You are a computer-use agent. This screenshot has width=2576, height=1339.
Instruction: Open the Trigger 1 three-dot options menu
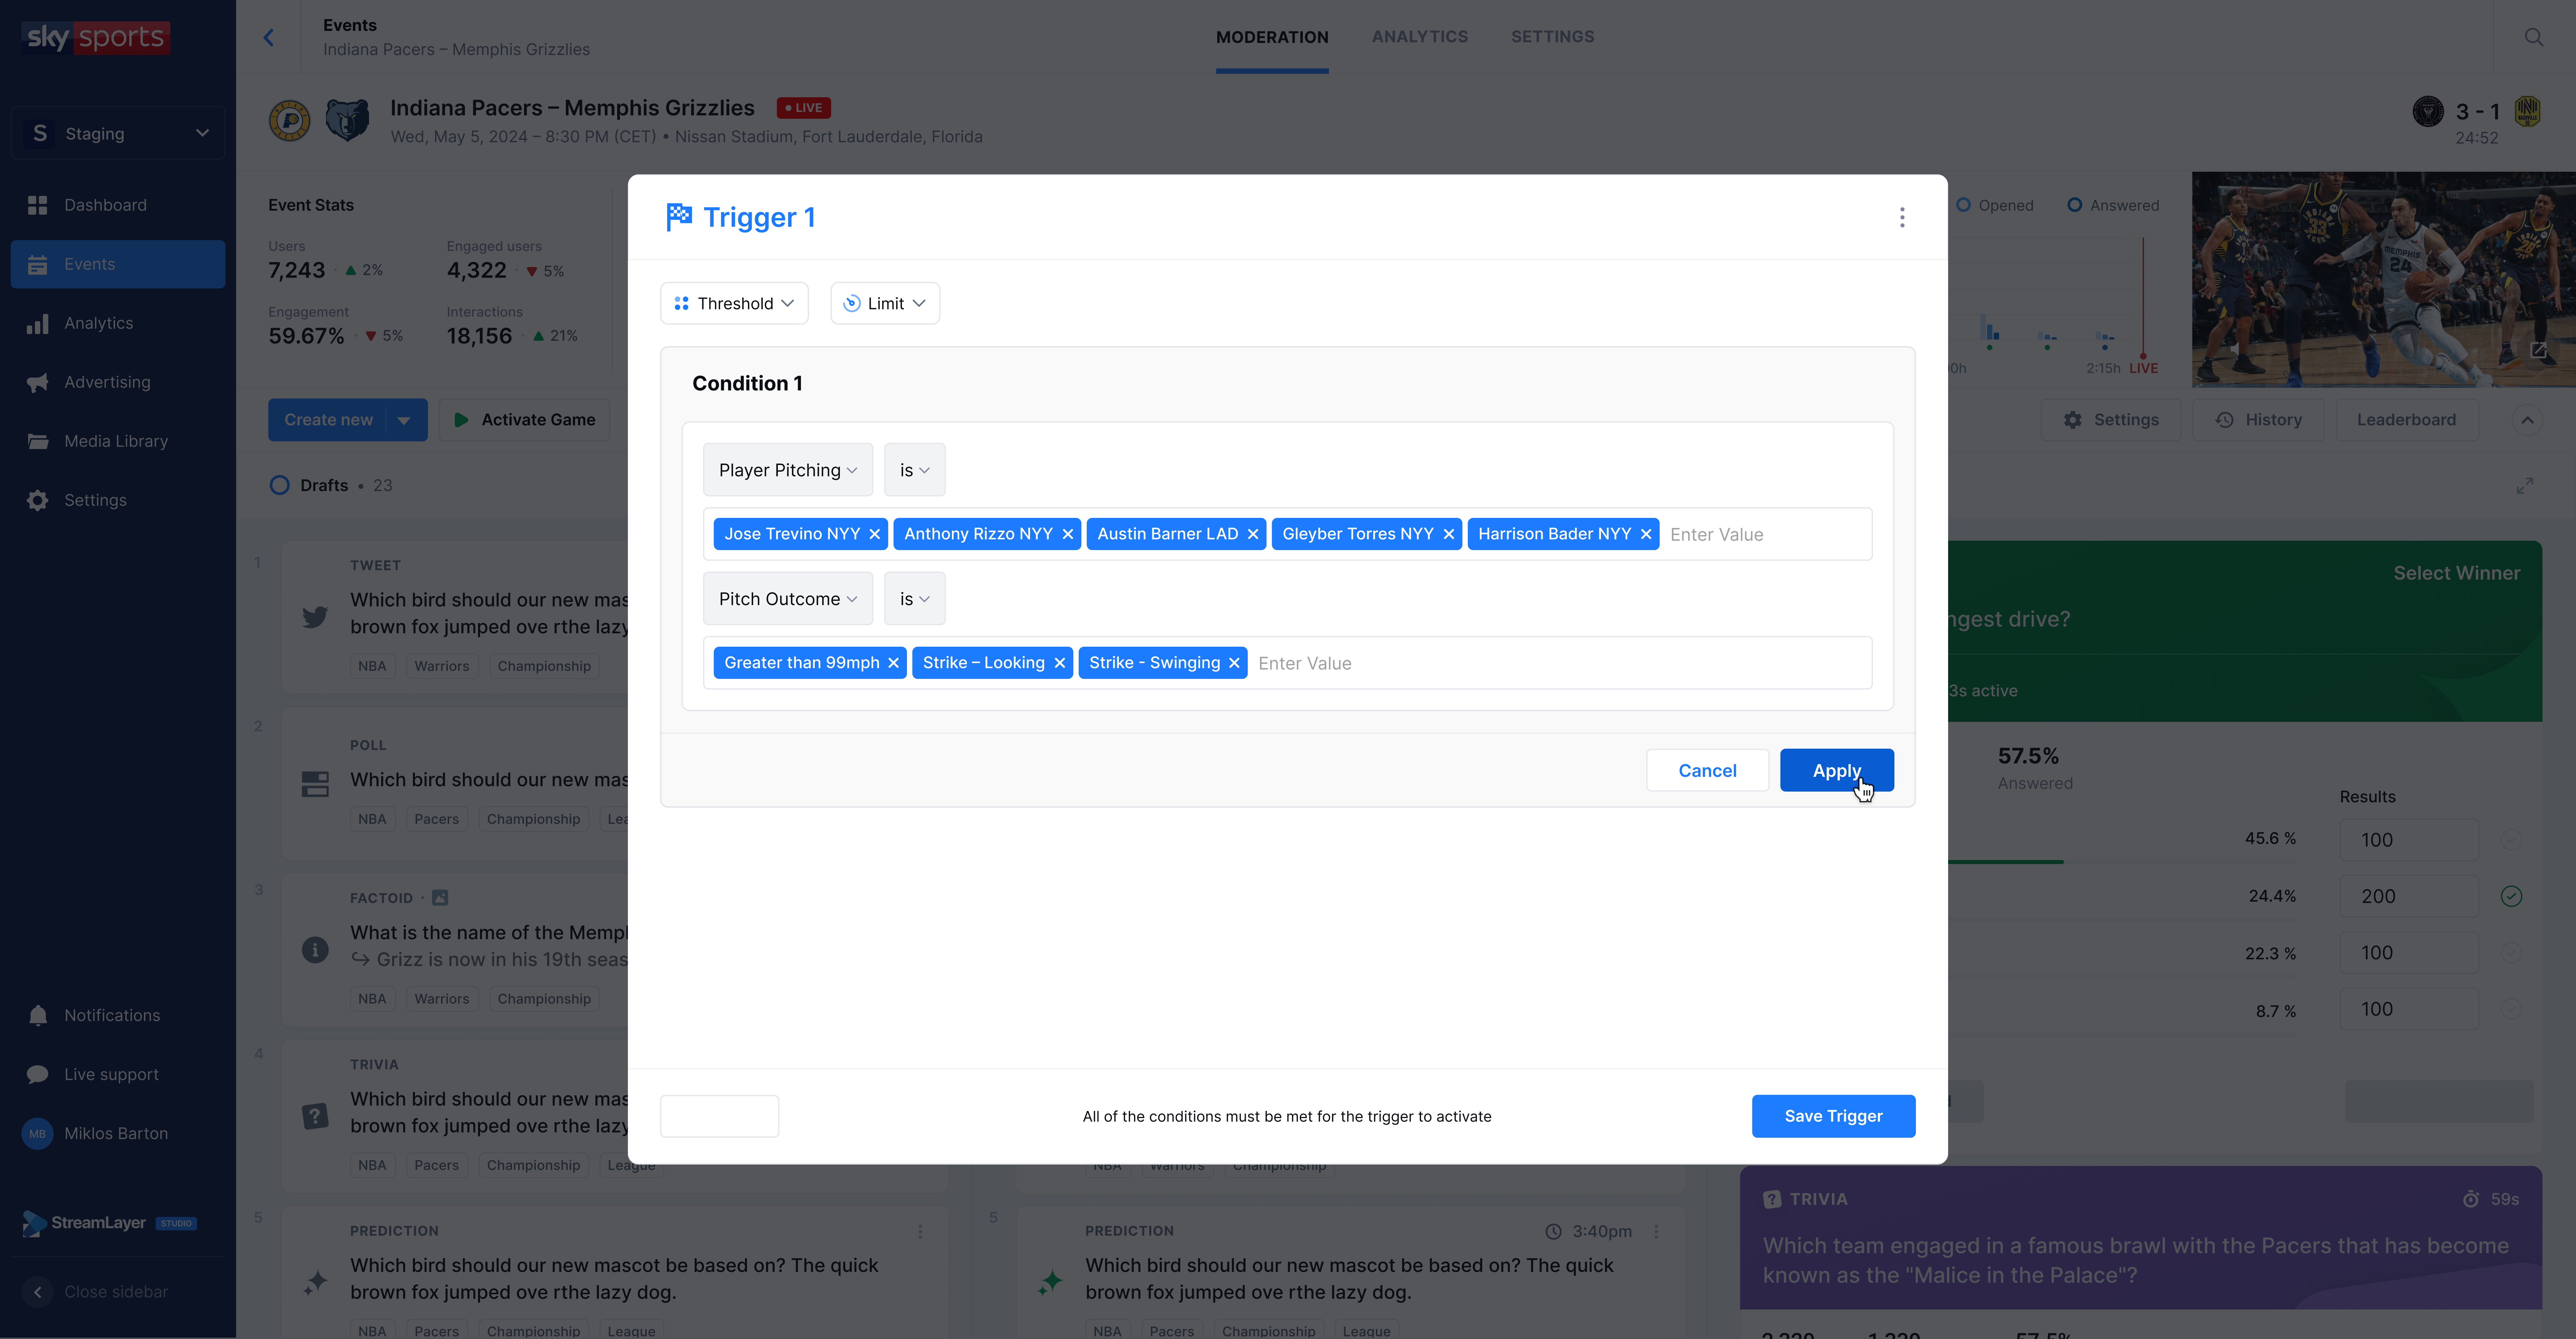(x=1902, y=217)
